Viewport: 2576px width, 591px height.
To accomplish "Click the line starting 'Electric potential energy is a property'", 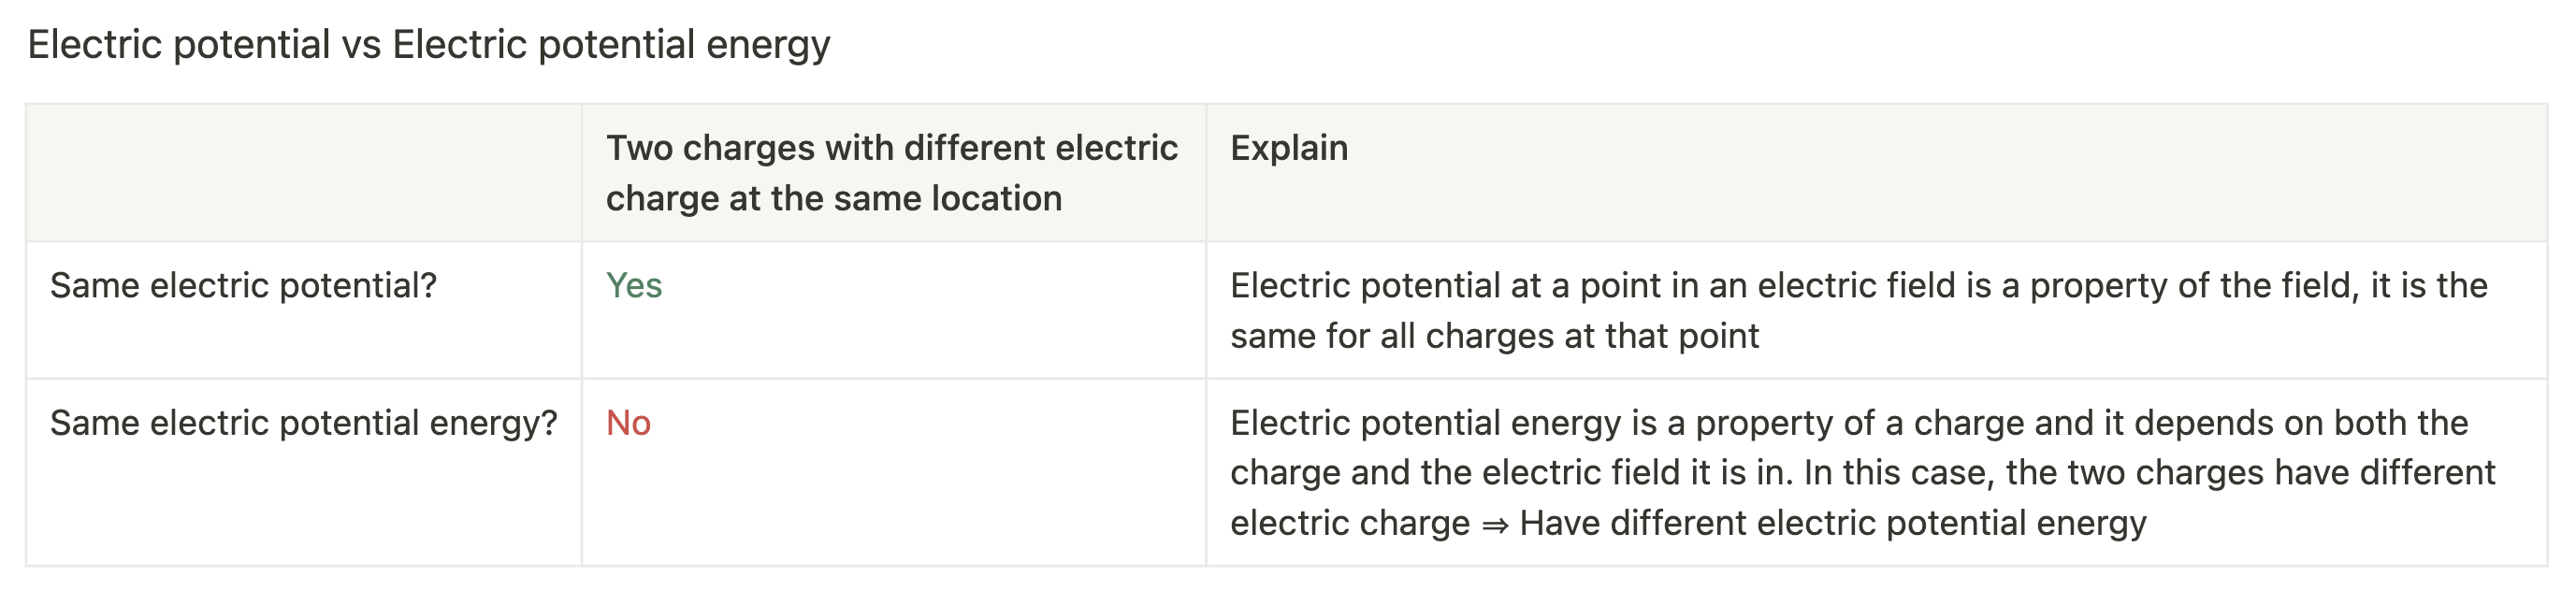I will coord(1848,423).
